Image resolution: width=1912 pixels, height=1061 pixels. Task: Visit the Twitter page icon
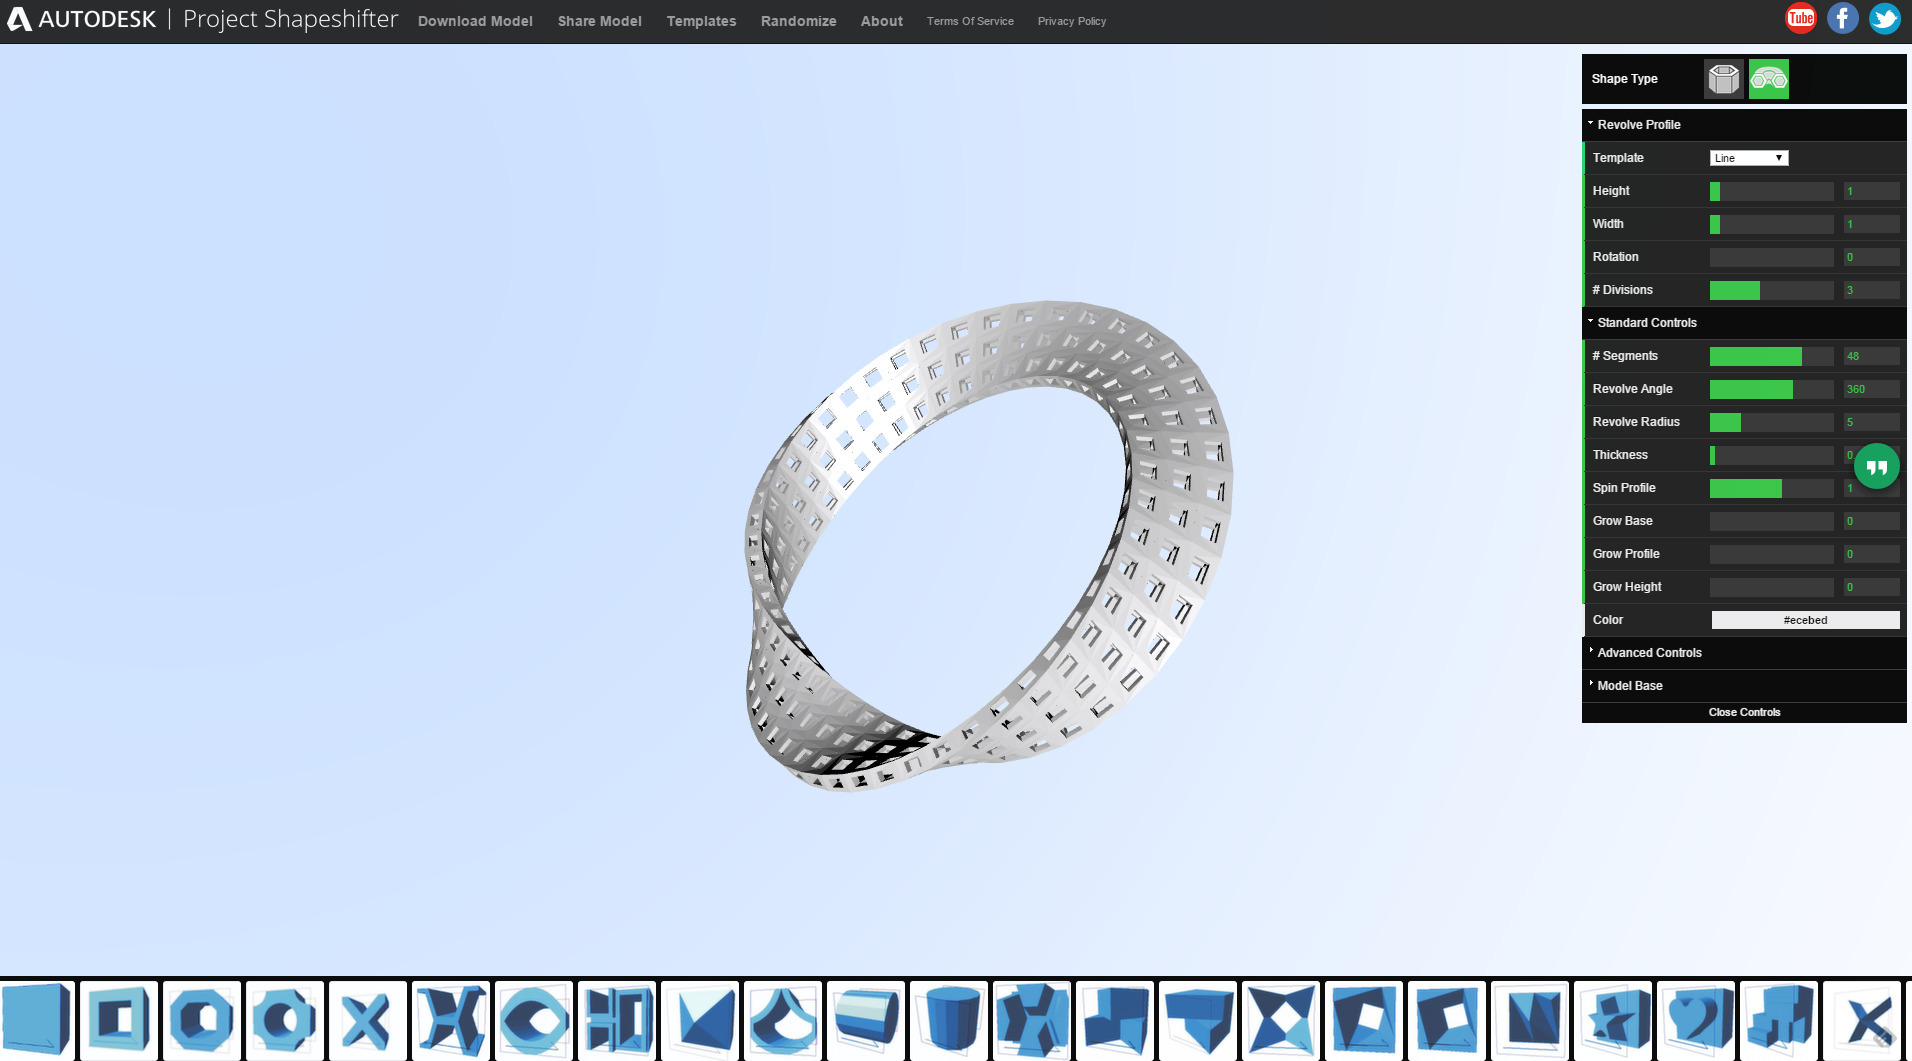1885,17
